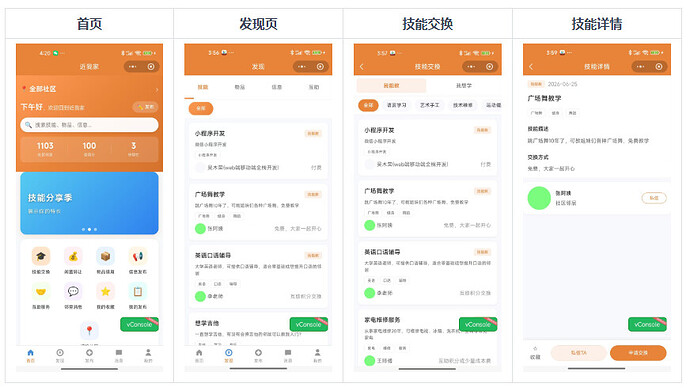Switch to the 我想学 segment
The width and height of the screenshot is (690, 390).
[x=463, y=85]
